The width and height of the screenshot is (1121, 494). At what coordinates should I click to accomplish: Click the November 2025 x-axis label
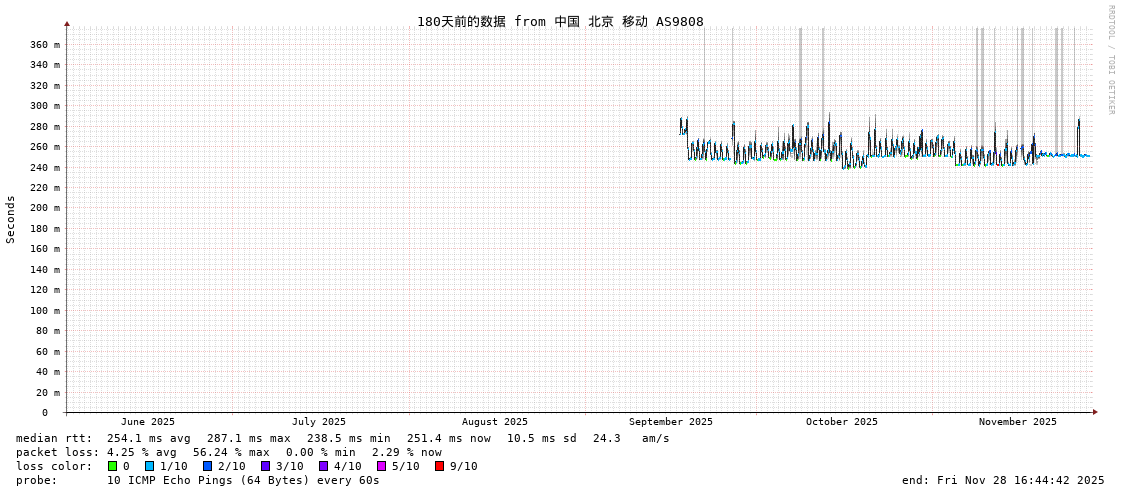tap(1017, 422)
